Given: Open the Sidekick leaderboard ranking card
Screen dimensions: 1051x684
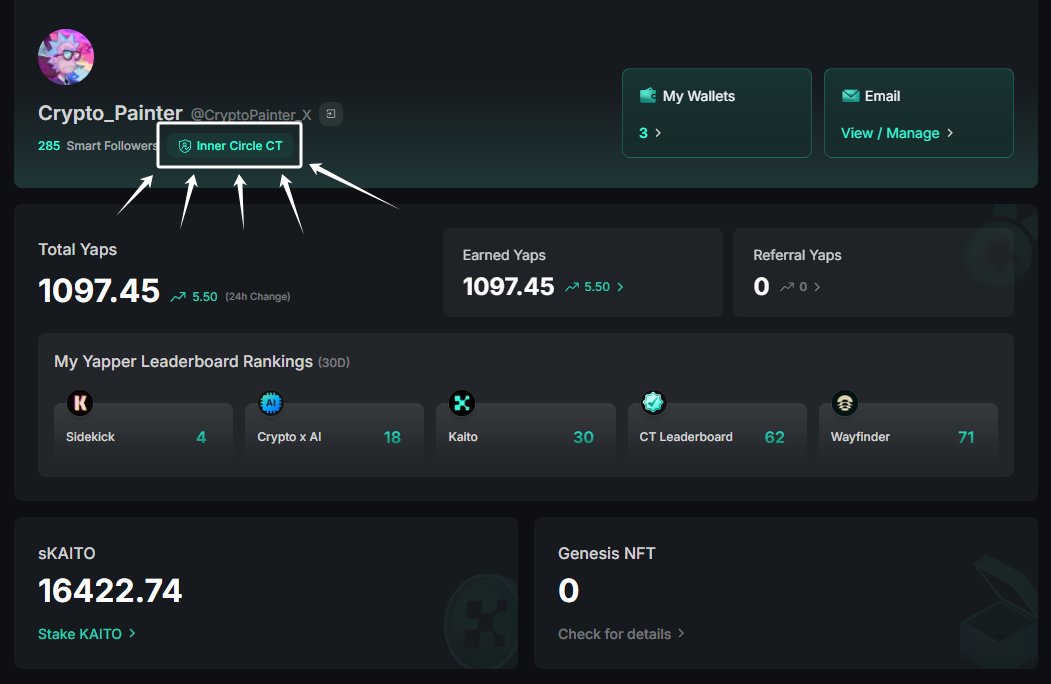Looking at the screenshot, I should [x=143, y=431].
